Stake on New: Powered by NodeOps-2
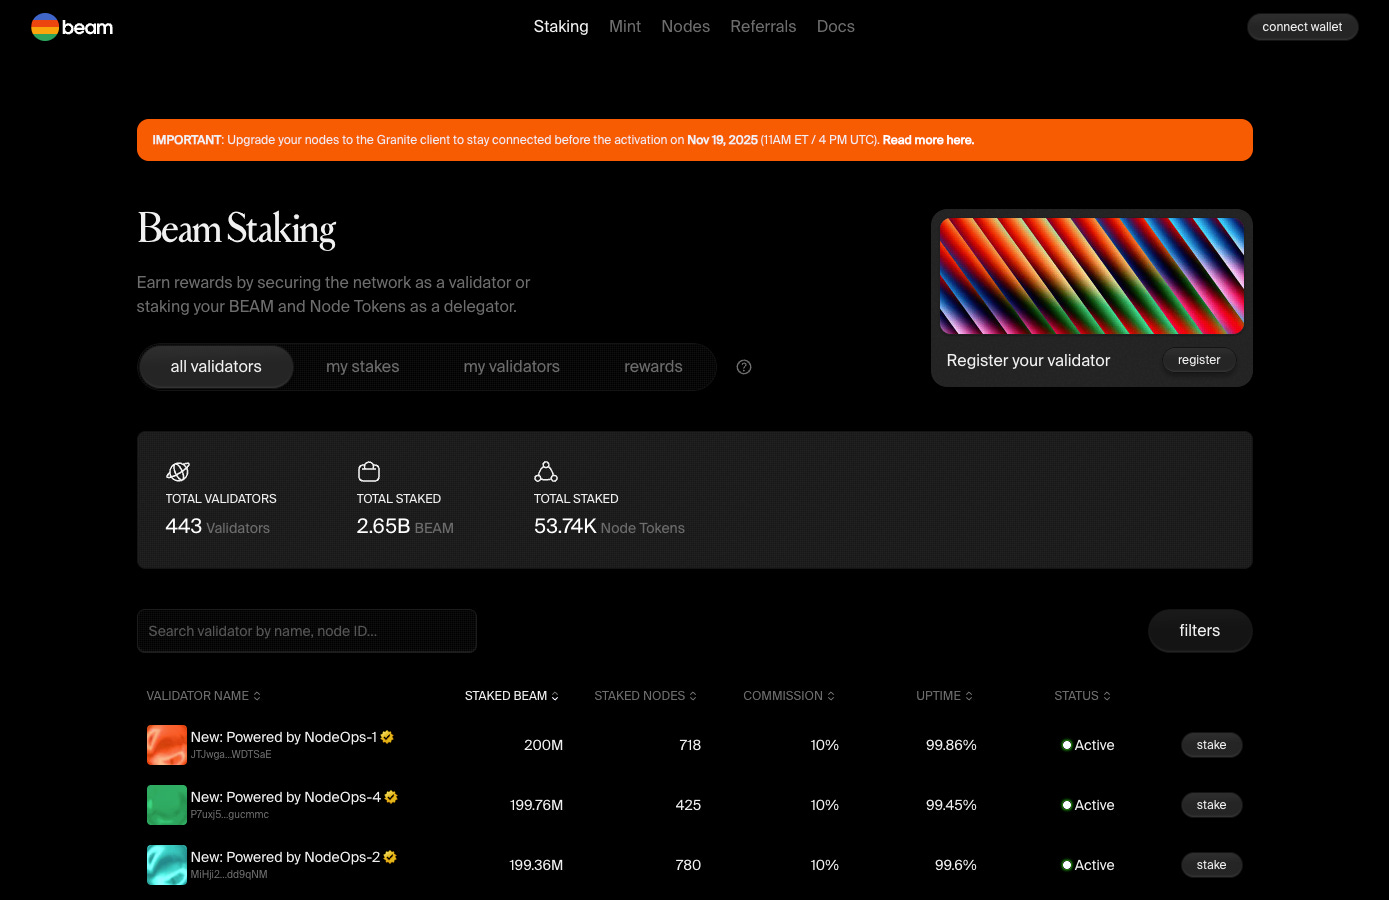Screen dimensions: 1389x900 click(x=1212, y=865)
